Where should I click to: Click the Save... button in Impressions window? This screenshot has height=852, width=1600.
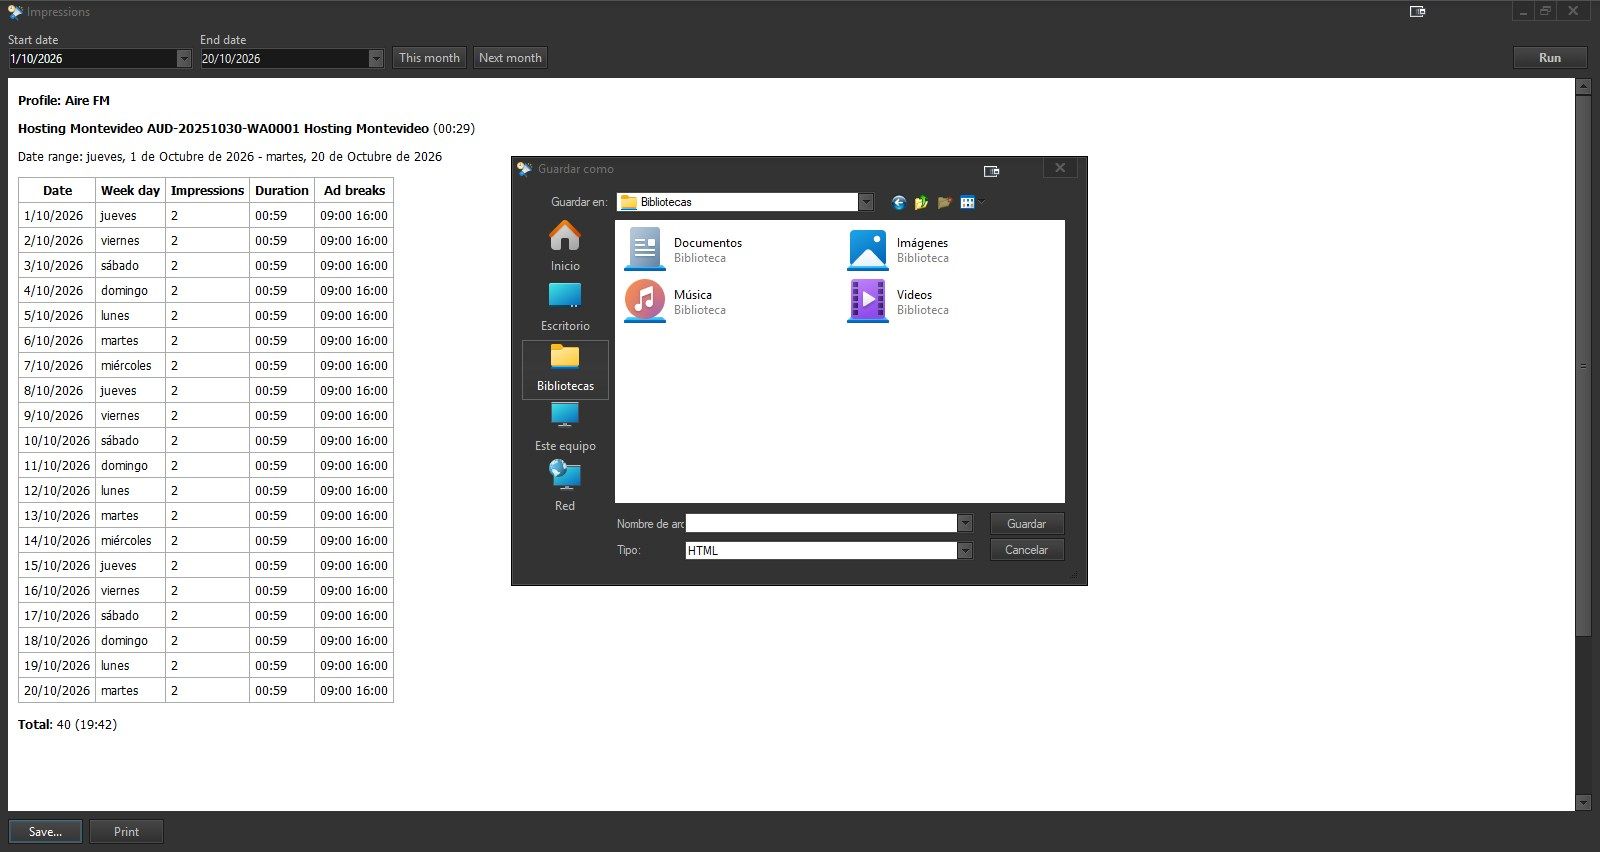click(x=45, y=832)
